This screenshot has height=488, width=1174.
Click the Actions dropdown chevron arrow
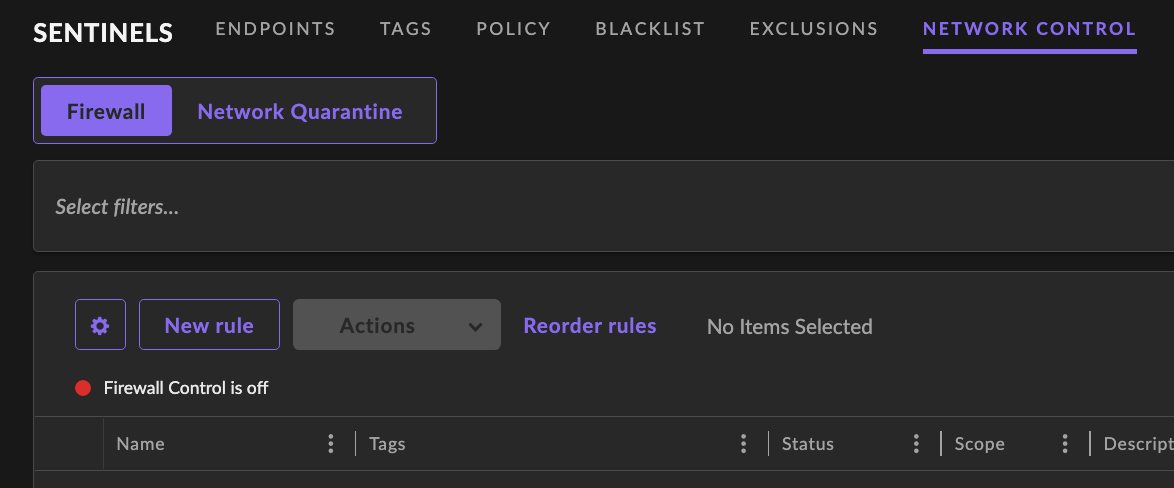point(476,327)
